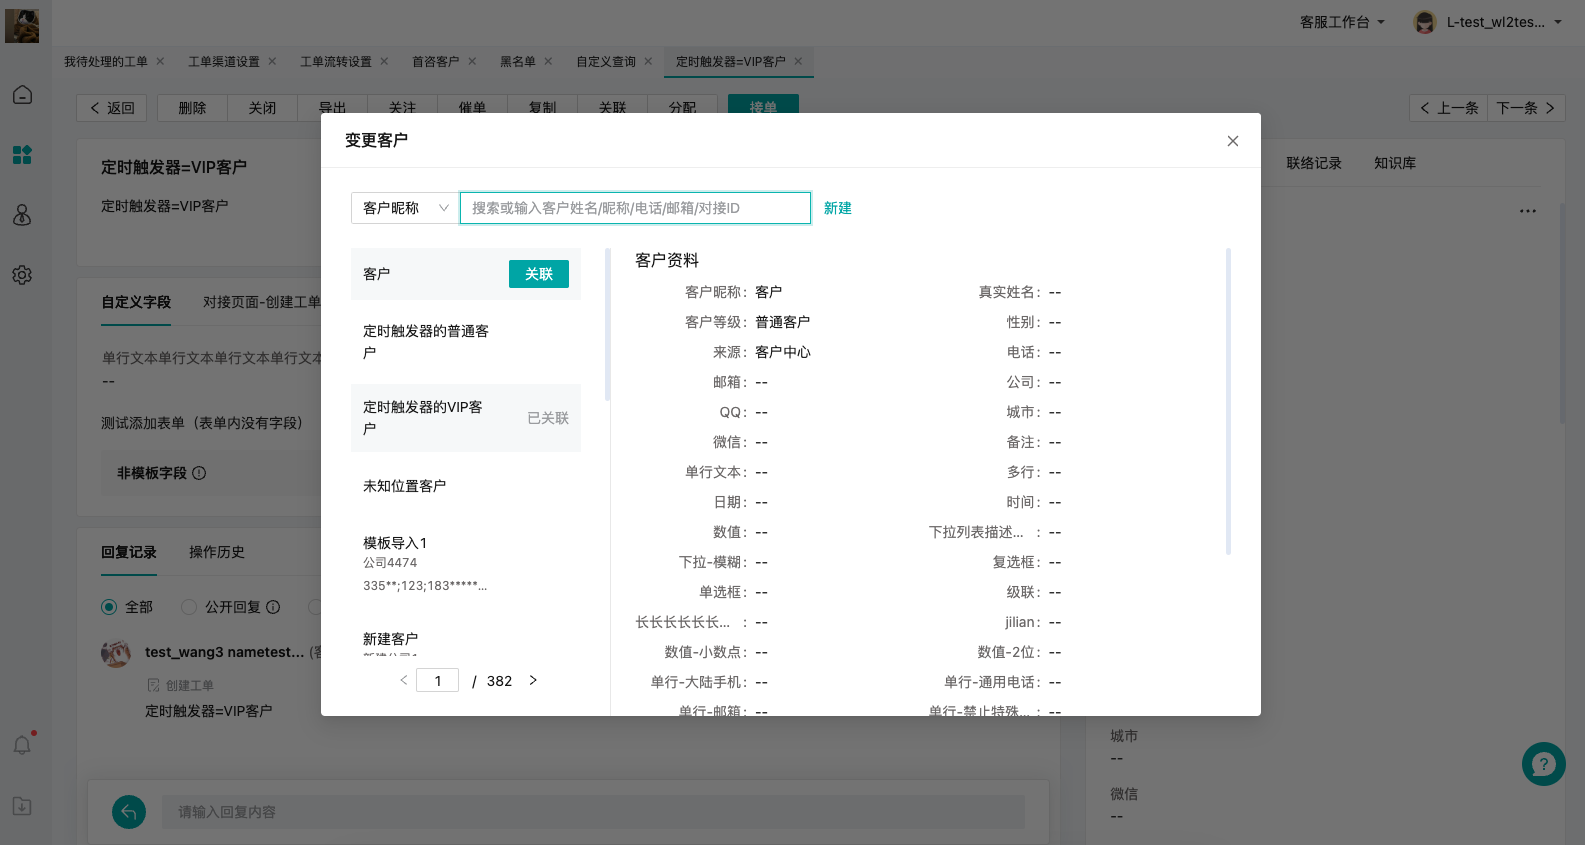Screen dimensions: 1585x845
Task: Switch to 我待处理的工单 tab
Action: click(x=105, y=62)
